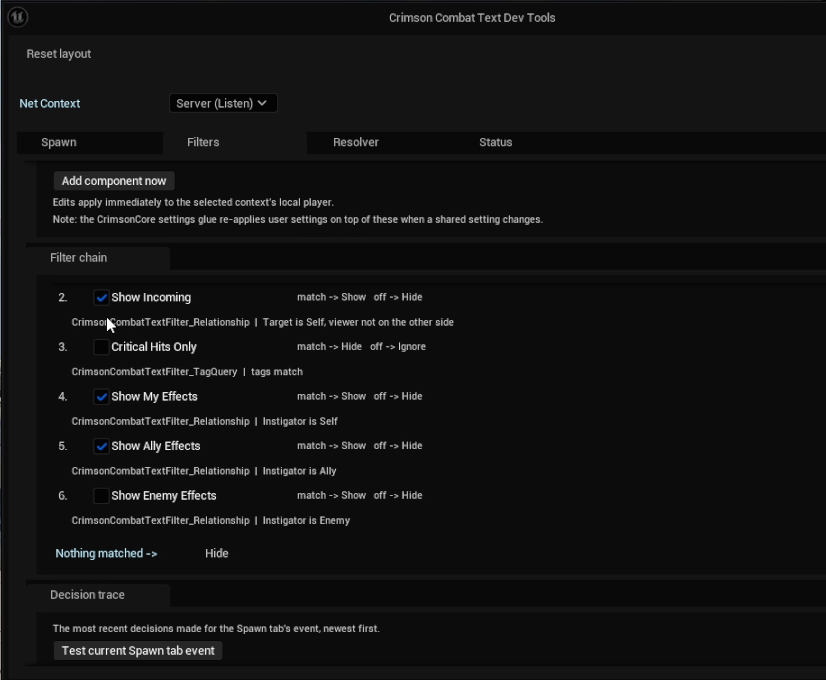Image resolution: width=826 pixels, height=680 pixels.
Task: Uncheck the Show My Effects checkbox
Action: (101, 397)
